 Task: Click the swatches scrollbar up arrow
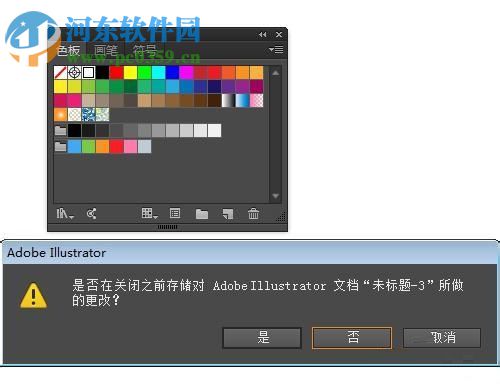[x=276, y=73]
